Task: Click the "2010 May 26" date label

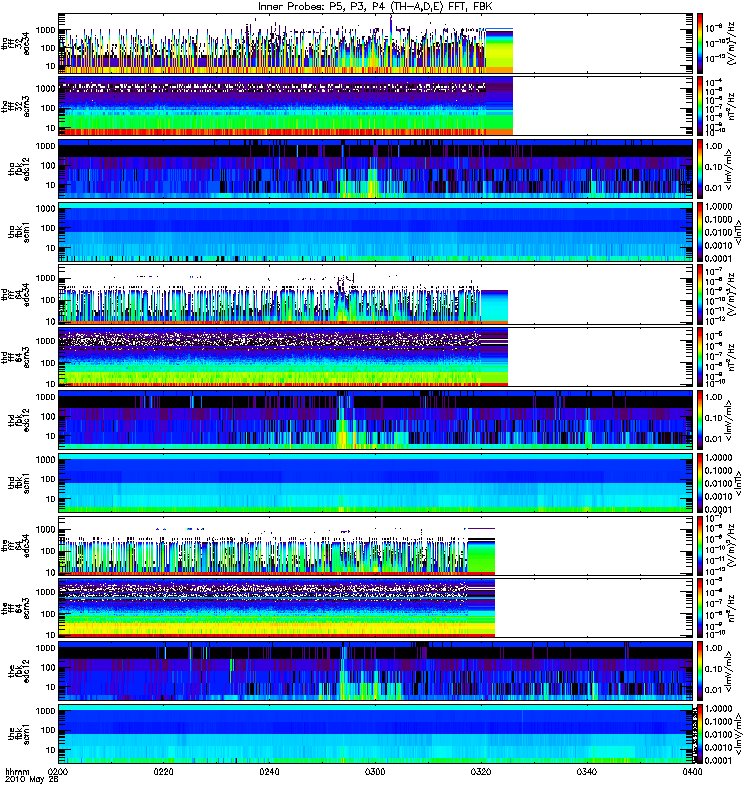Action: (x=32, y=780)
